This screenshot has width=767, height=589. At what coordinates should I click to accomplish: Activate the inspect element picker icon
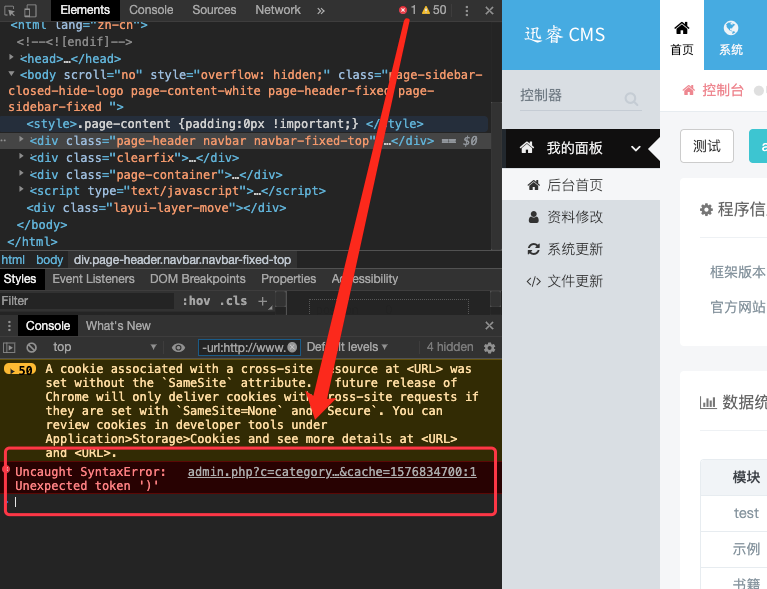pyautogui.click(x=9, y=10)
